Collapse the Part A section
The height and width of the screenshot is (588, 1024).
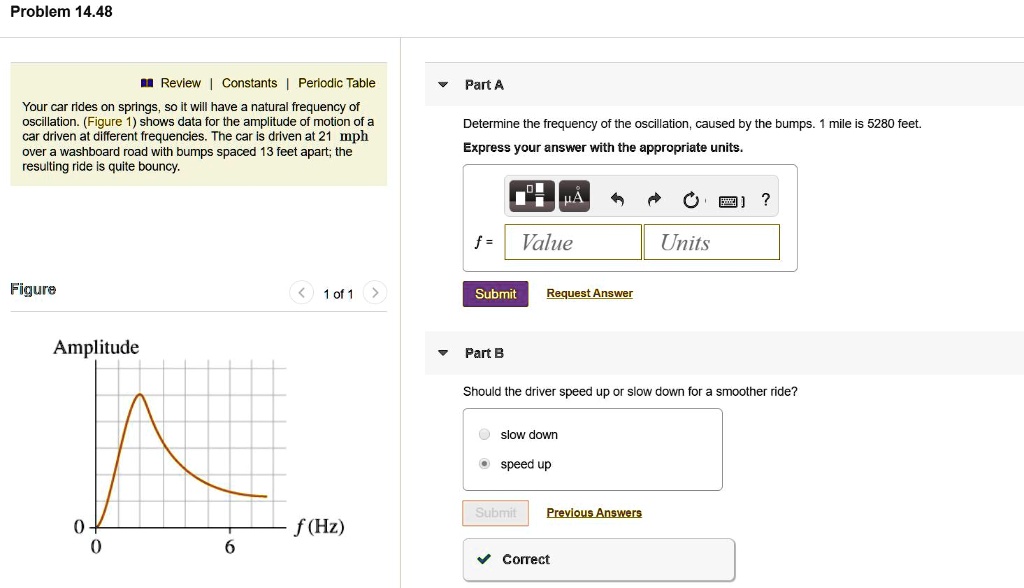pyautogui.click(x=442, y=85)
